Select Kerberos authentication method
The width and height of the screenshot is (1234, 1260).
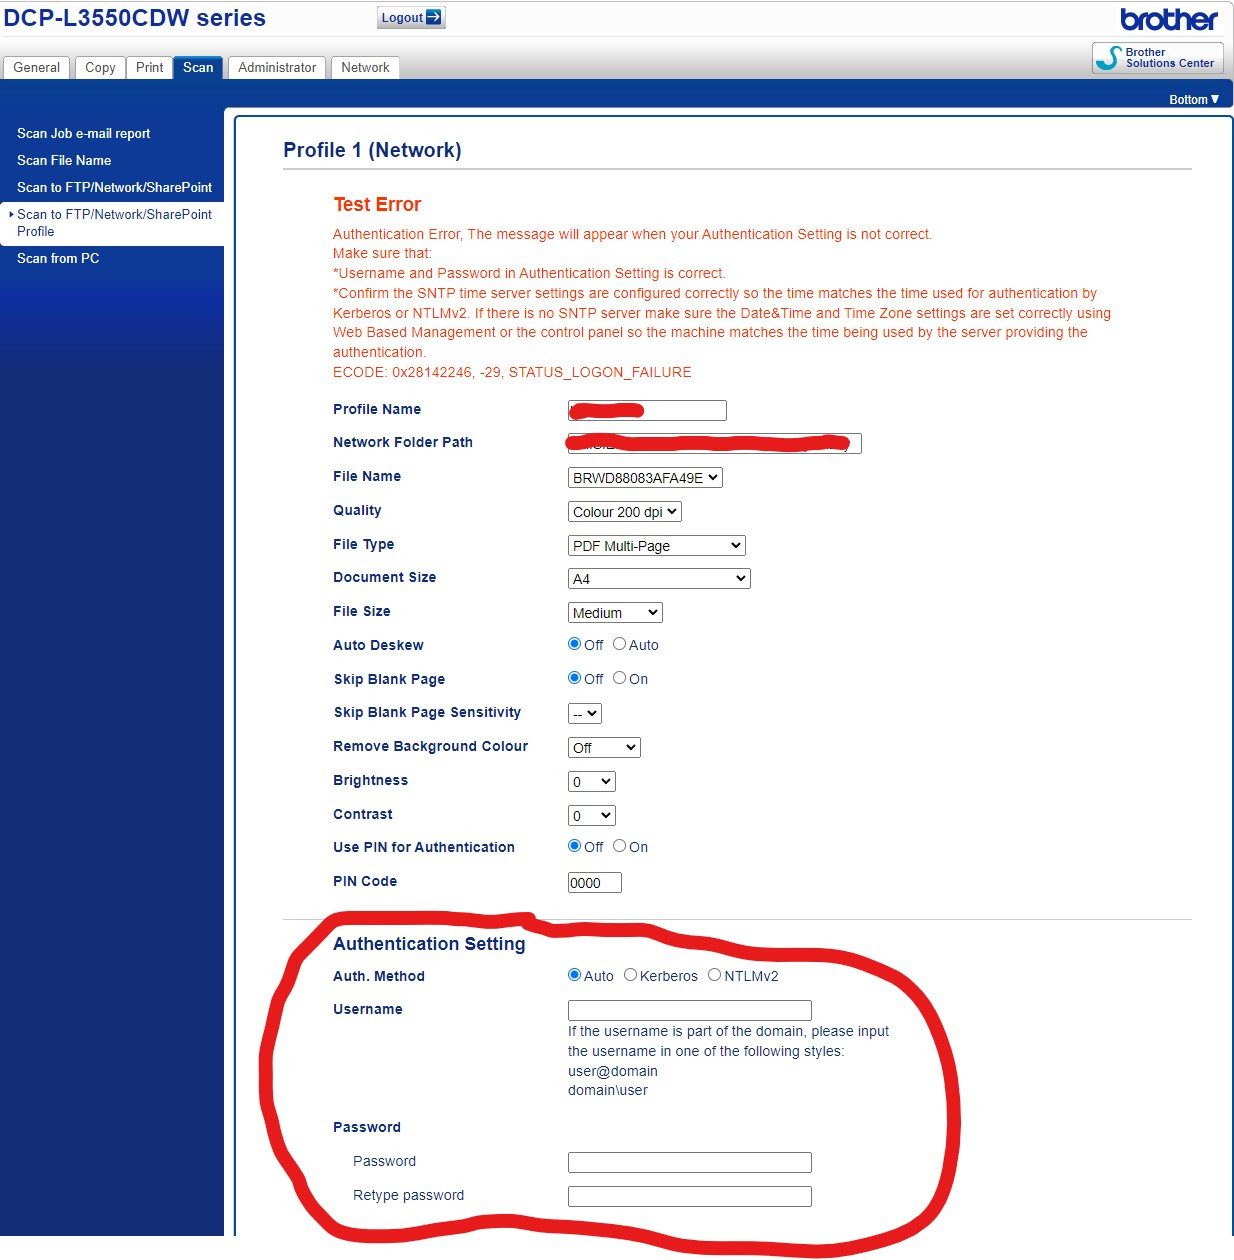(x=630, y=974)
